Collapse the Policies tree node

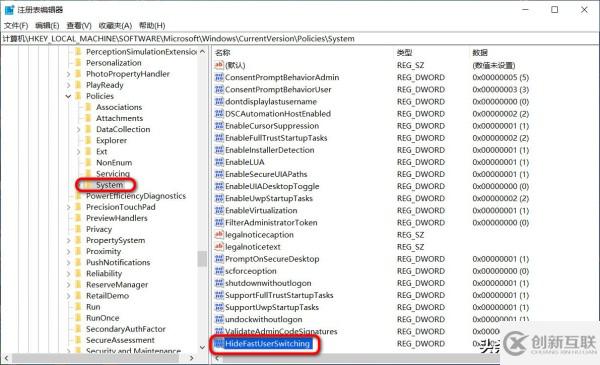(x=68, y=96)
